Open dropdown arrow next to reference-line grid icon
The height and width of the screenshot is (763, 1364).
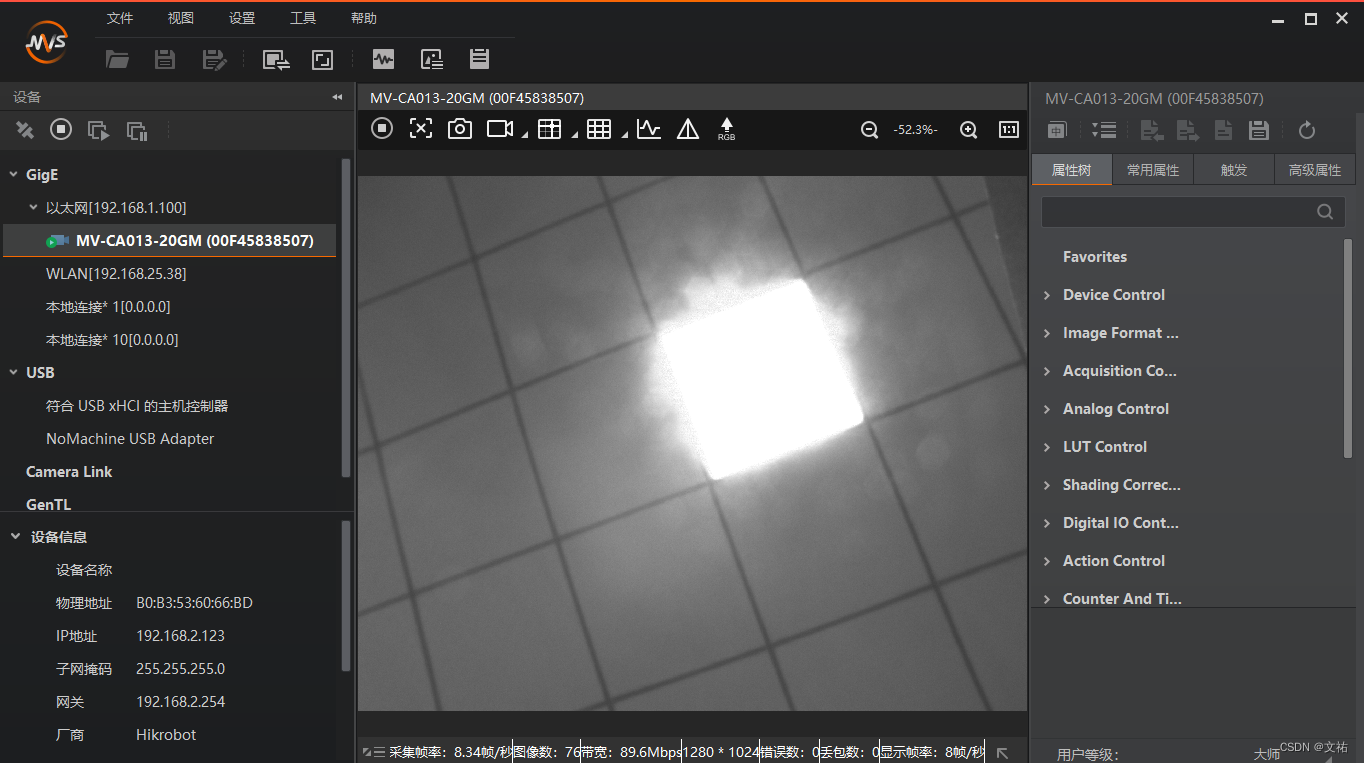click(x=574, y=135)
